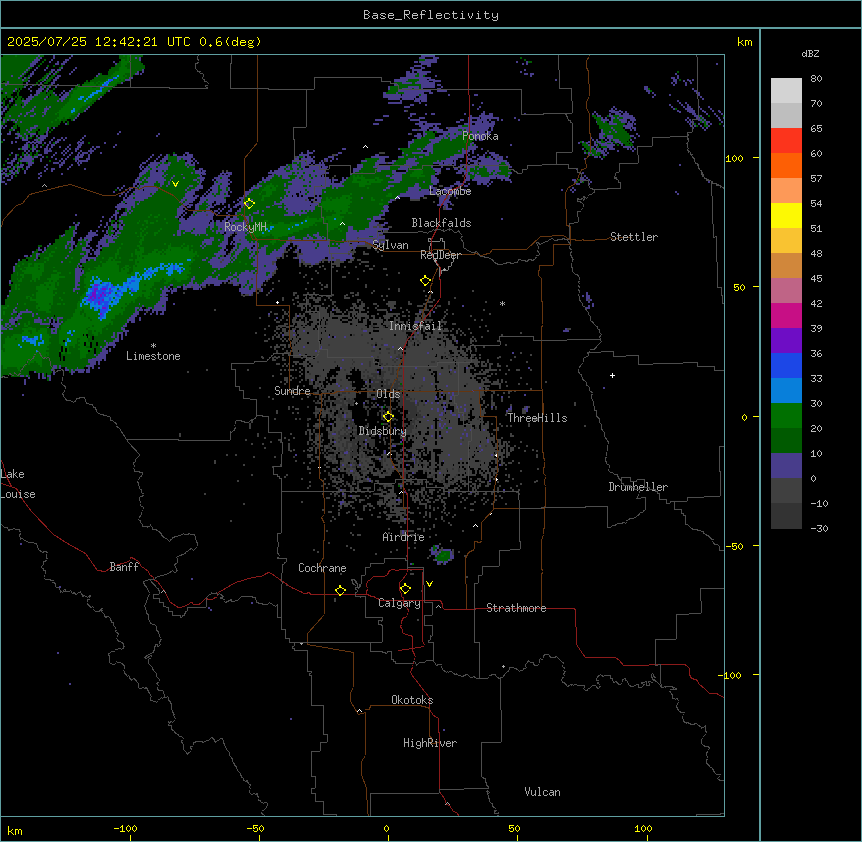Click the km unit label at top right
Screen dimensions: 862x842
point(745,42)
